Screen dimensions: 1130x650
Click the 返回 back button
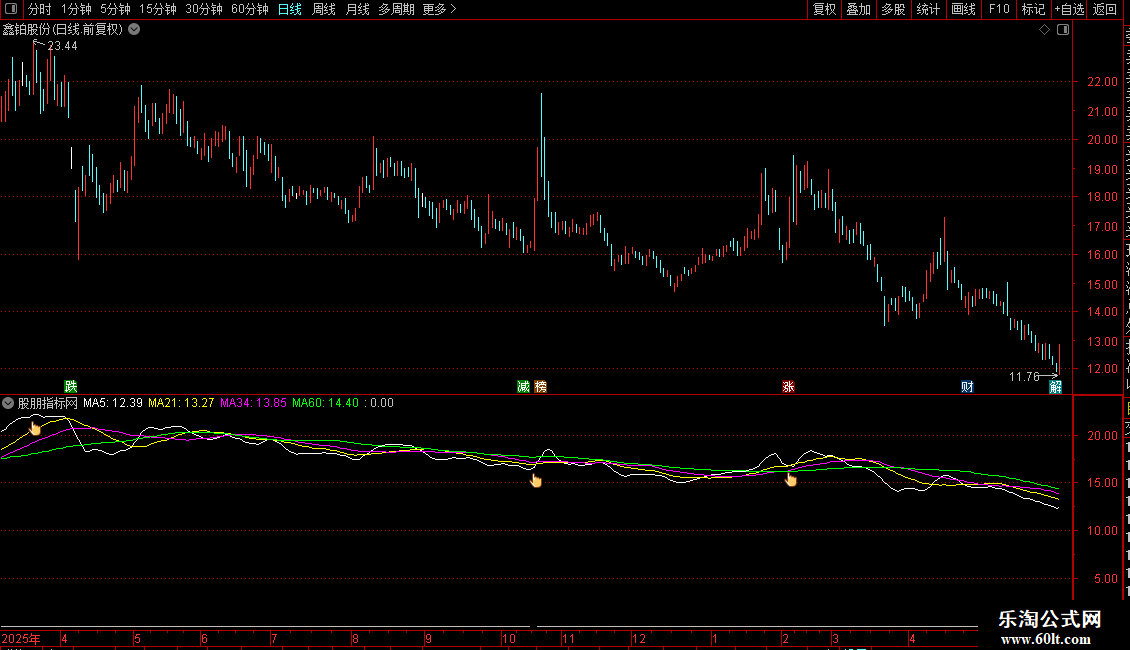coord(1104,9)
